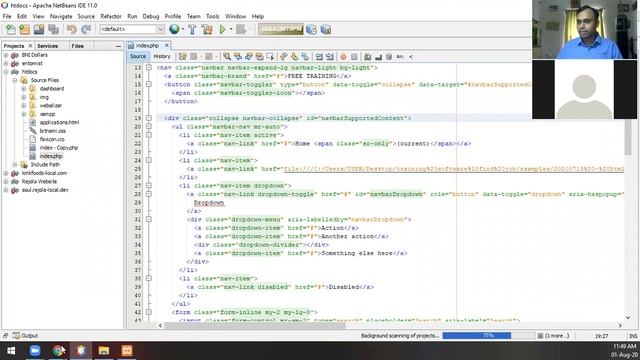Click the New Project toolbar icon
This screenshot has height=360, width=640.
(x=24, y=29)
